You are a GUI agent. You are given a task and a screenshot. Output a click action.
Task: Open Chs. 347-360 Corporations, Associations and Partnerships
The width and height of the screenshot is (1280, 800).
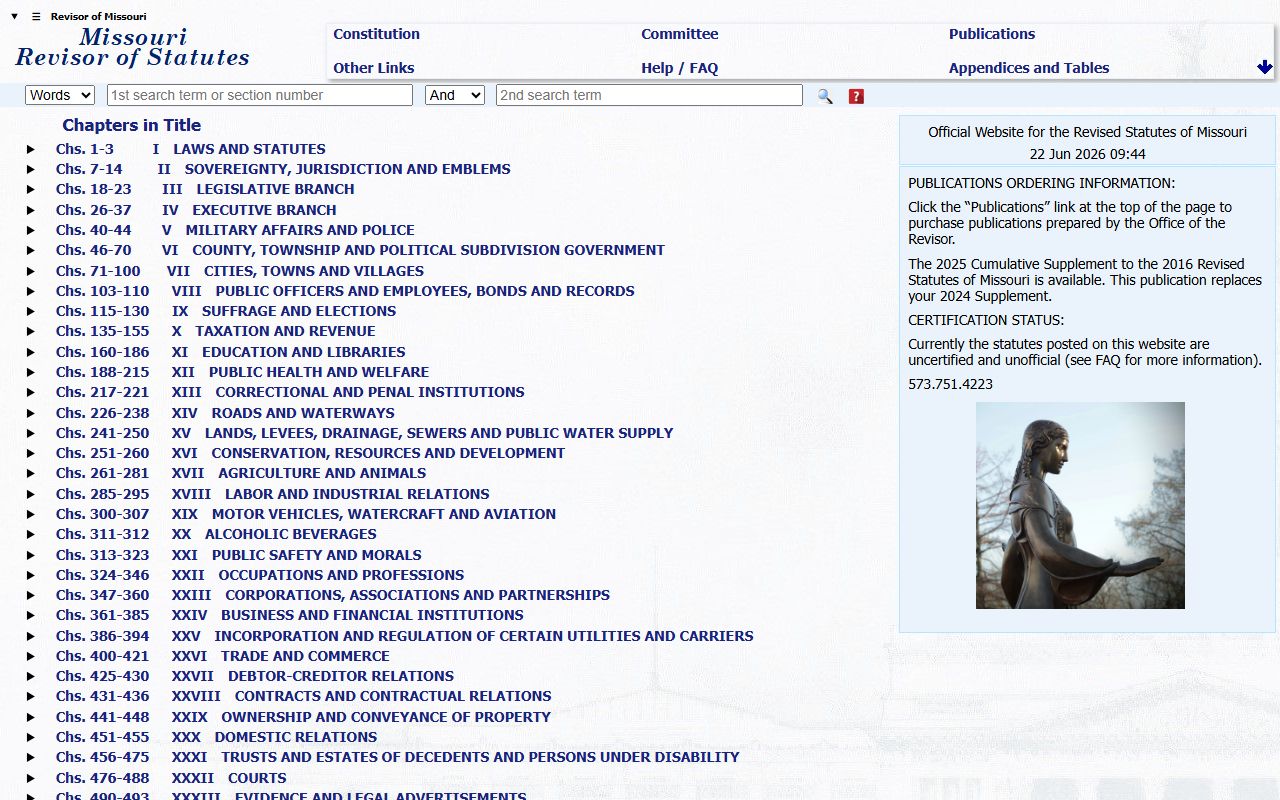point(333,595)
